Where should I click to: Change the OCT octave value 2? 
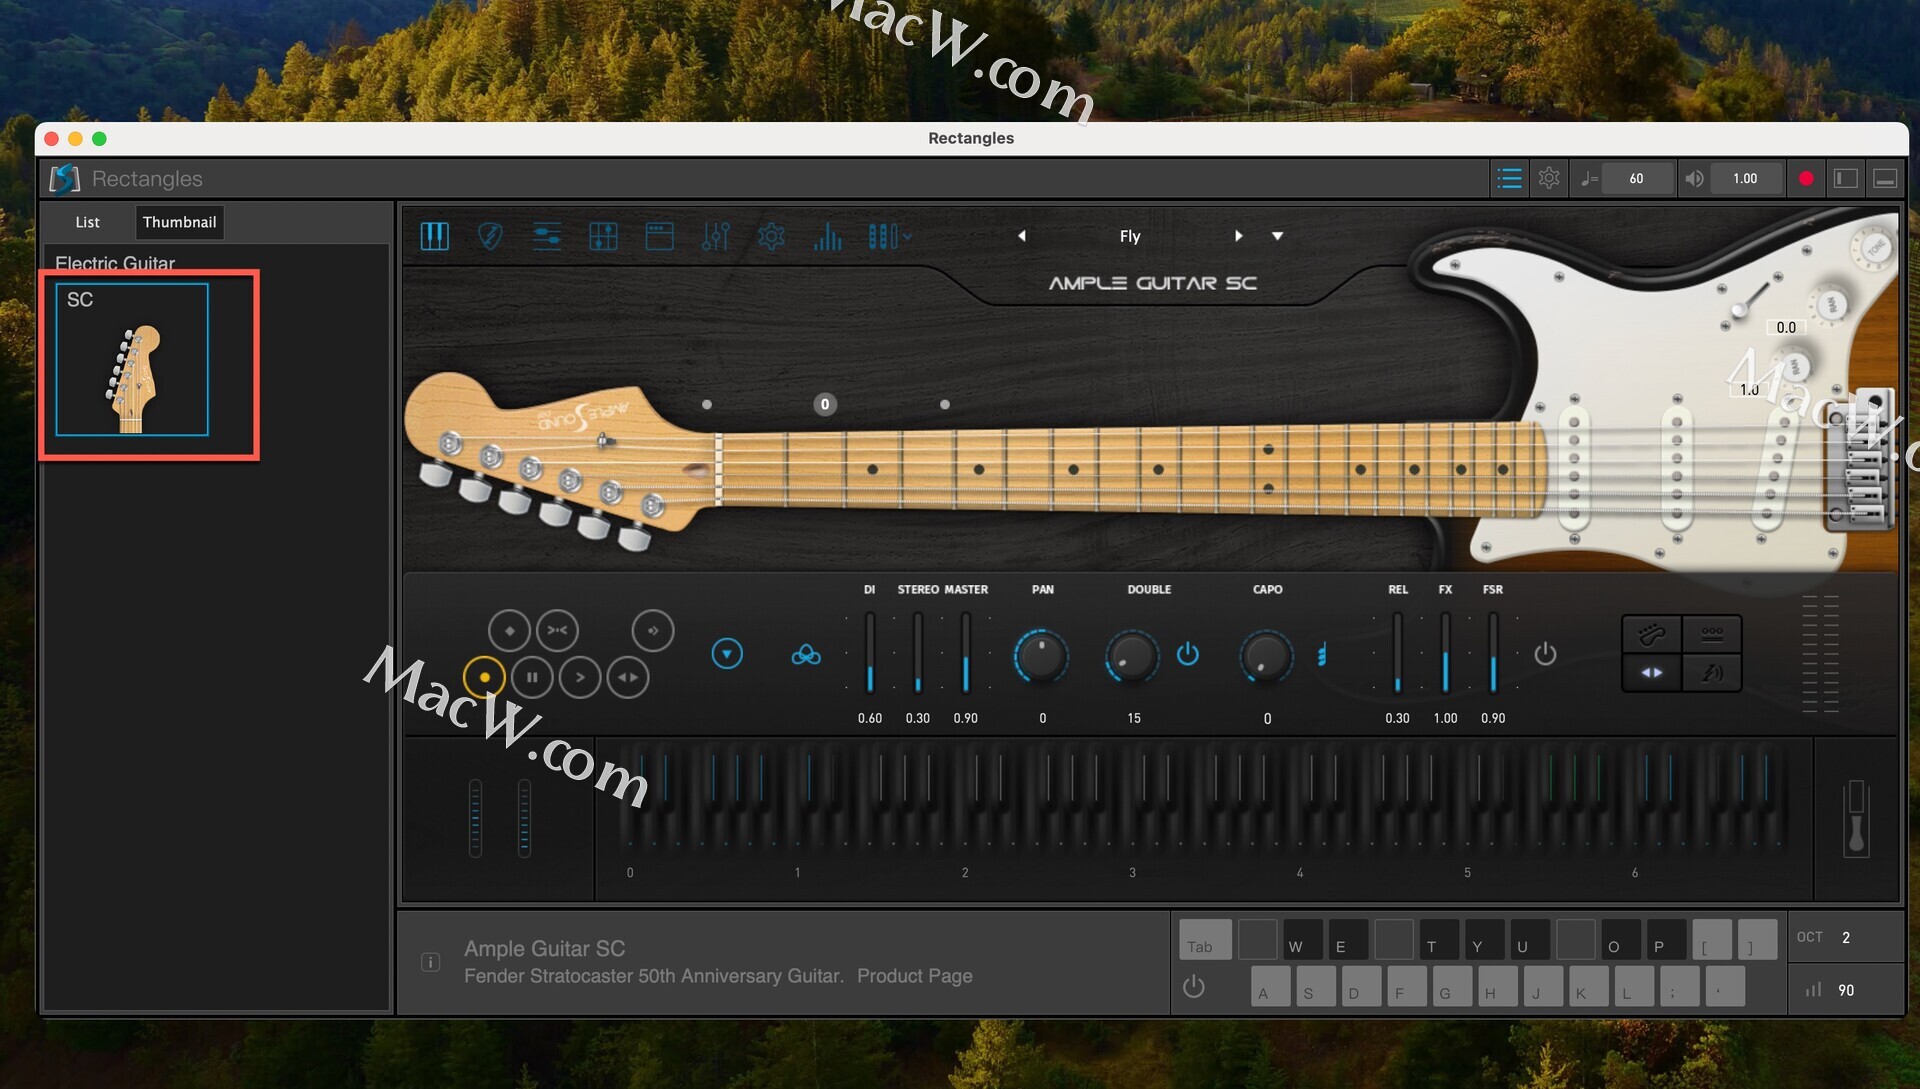1846,937
